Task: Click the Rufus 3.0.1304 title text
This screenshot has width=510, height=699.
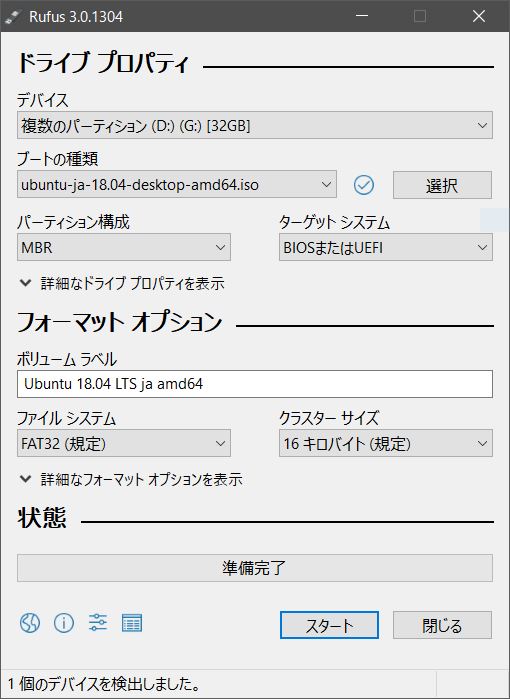Action: point(76,17)
